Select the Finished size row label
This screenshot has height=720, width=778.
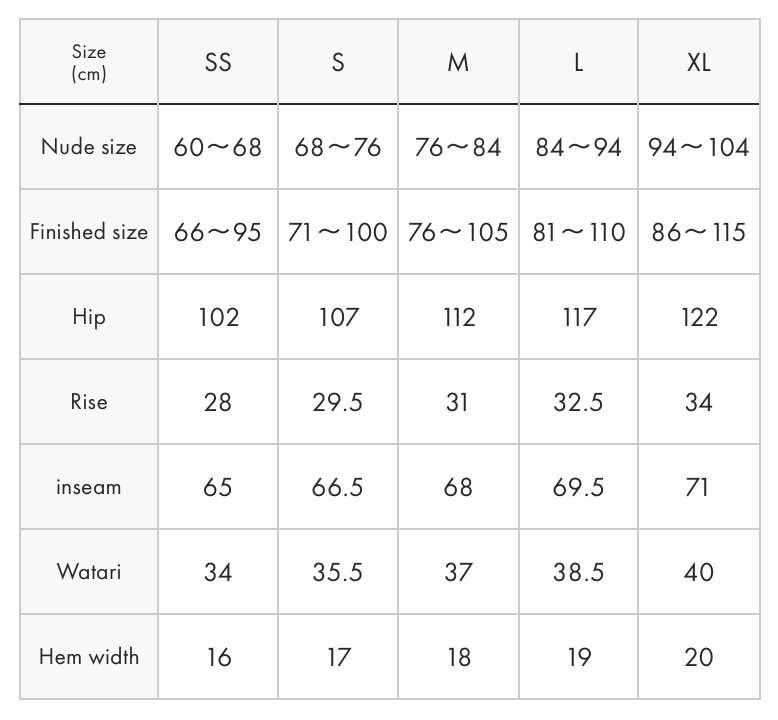tap(89, 232)
